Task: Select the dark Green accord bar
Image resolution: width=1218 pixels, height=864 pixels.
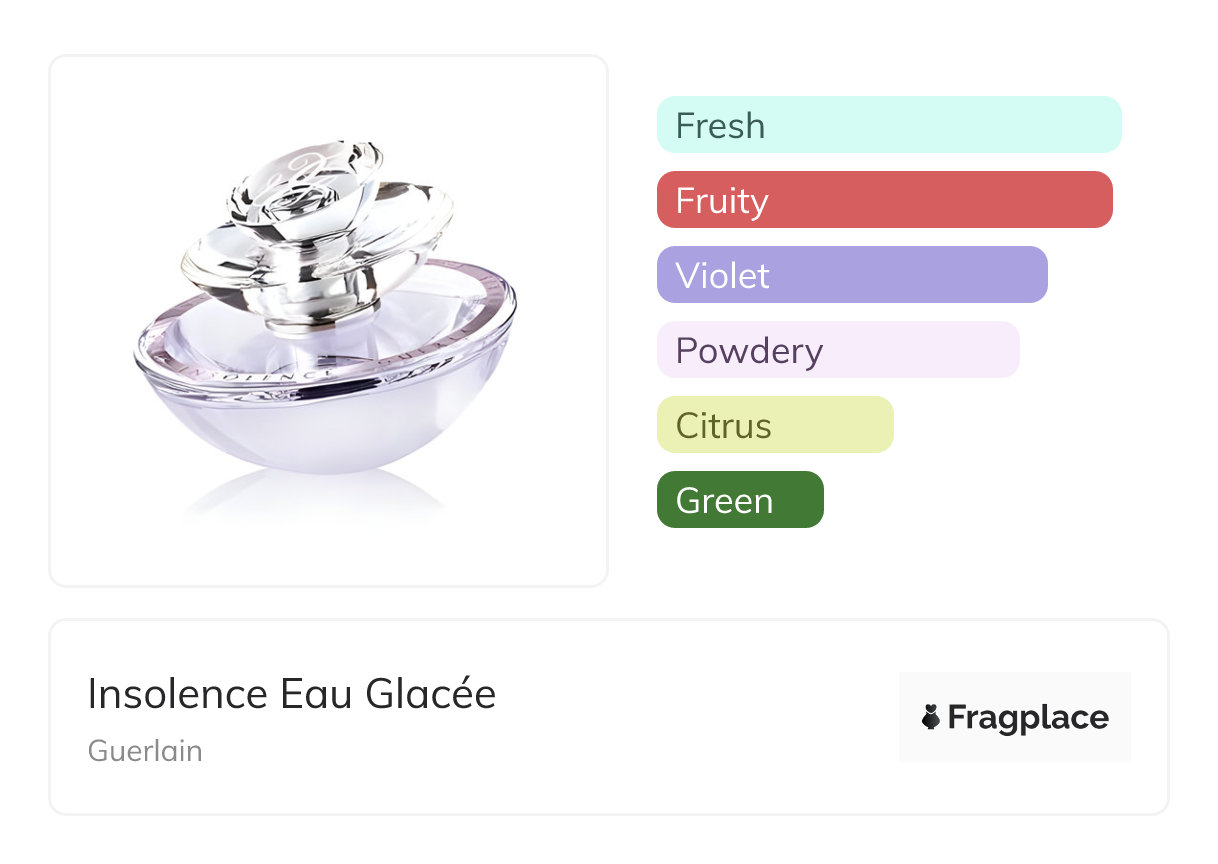Action: (739, 500)
